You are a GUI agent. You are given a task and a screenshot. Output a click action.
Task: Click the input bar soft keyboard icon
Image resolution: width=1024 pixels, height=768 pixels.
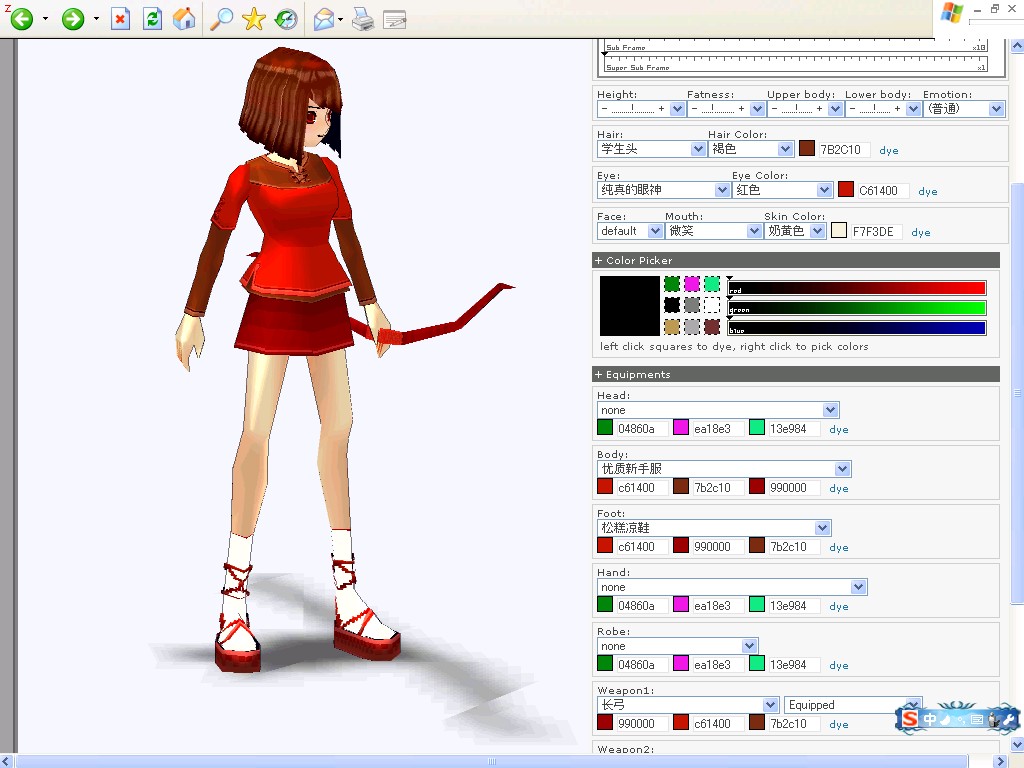point(977,720)
